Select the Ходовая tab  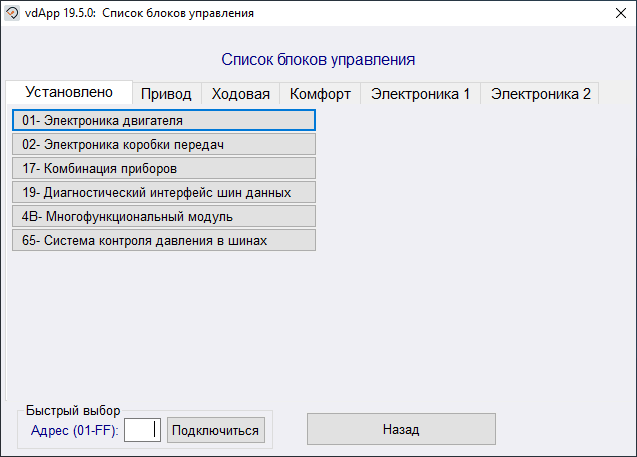click(x=241, y=94)
